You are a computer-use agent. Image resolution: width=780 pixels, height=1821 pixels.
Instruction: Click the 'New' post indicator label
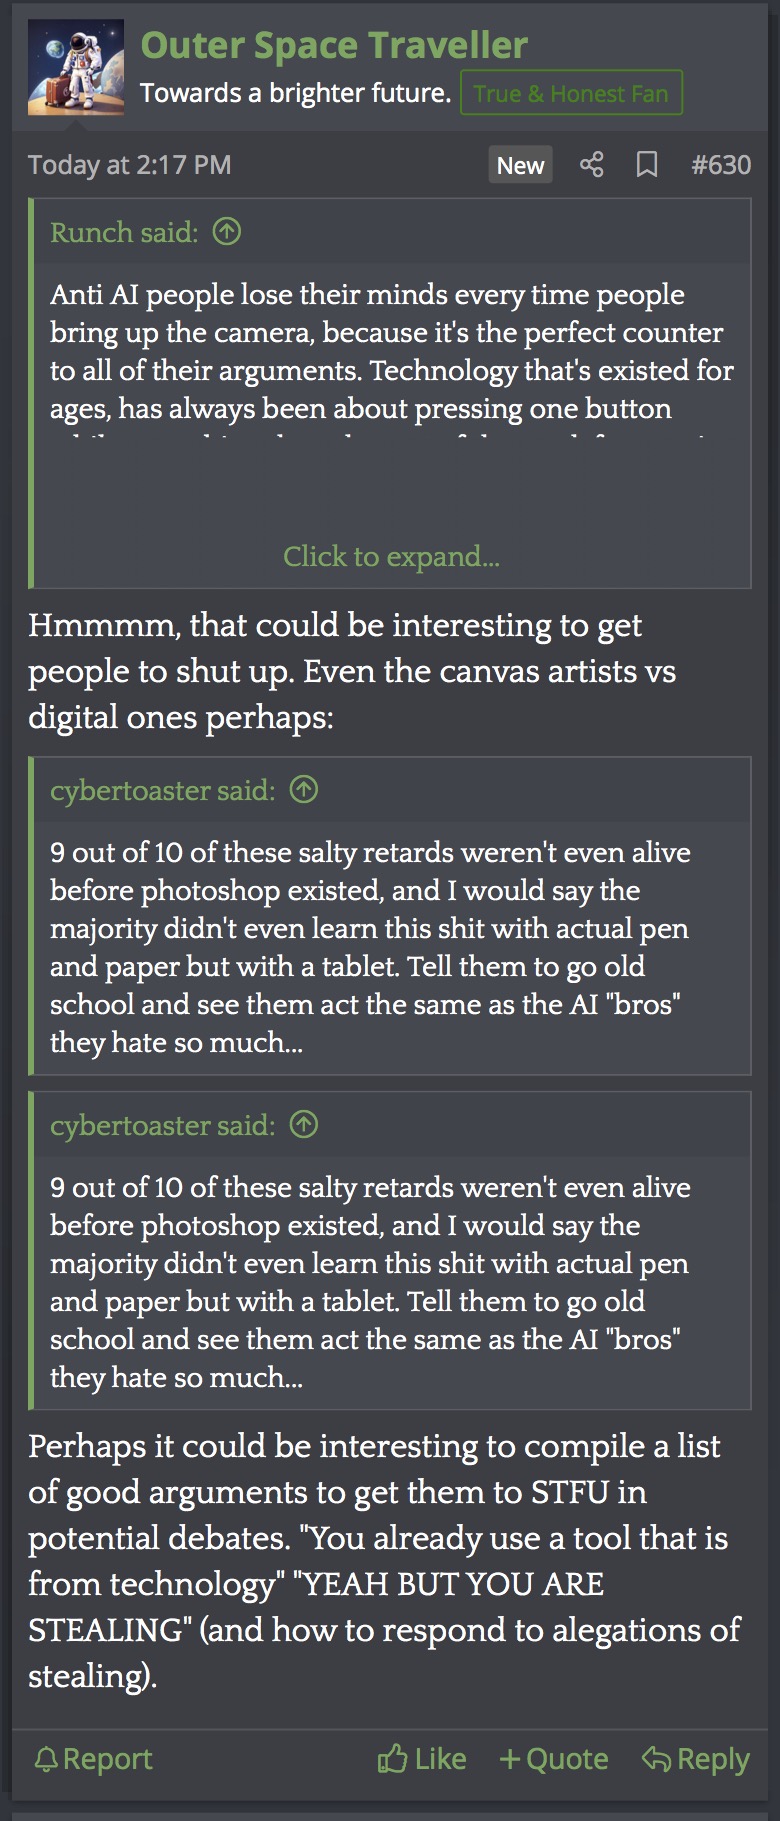click(x=520, y=165)
